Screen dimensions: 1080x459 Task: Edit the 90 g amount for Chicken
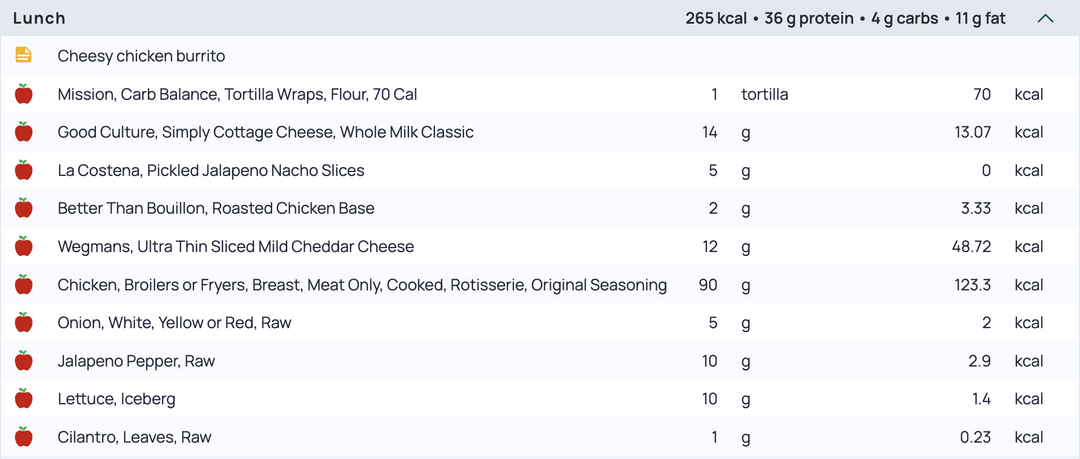coord(708,285)
